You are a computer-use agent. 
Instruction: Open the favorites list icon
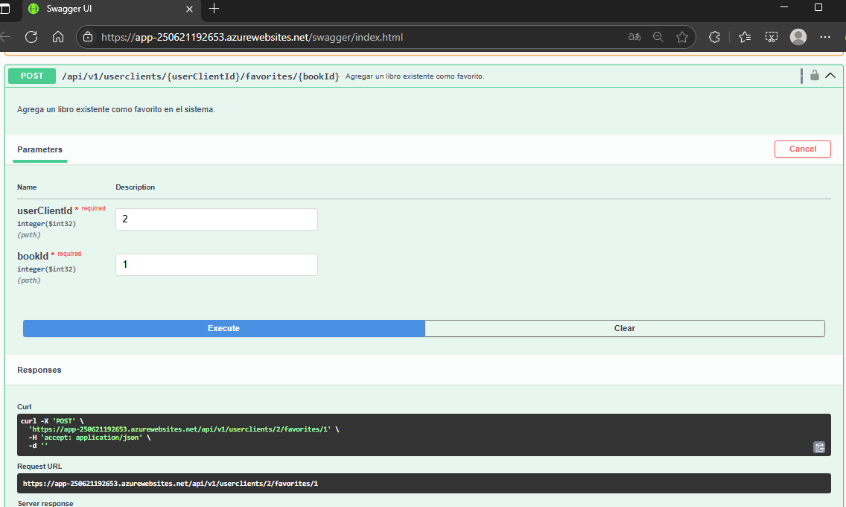745,37
